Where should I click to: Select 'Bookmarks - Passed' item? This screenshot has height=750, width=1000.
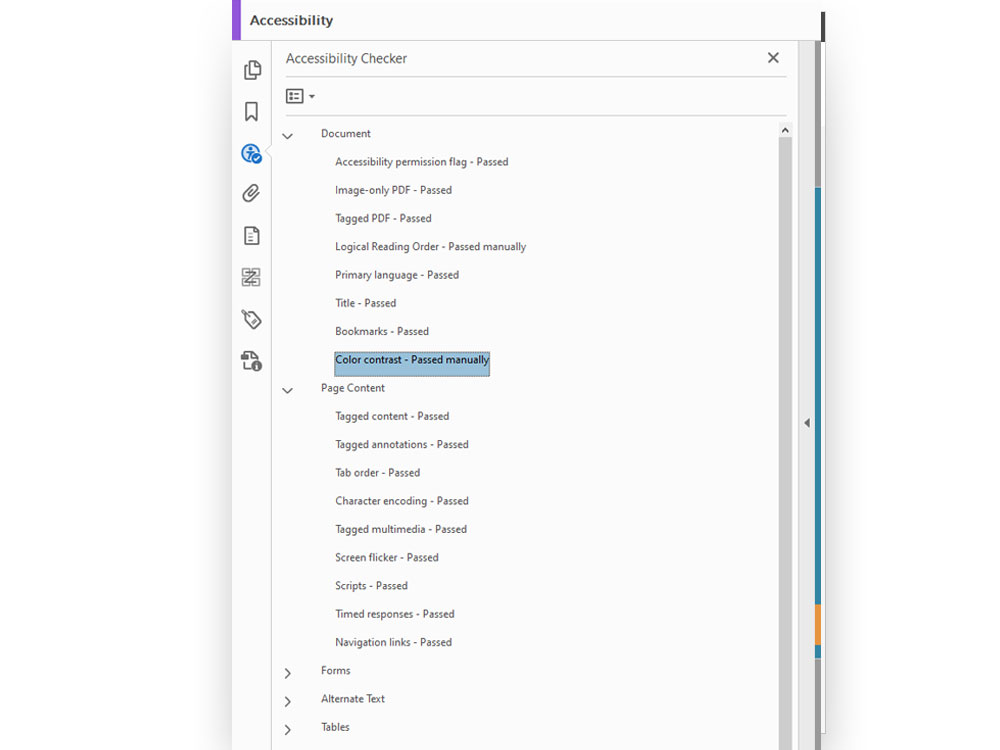point(382,332)
